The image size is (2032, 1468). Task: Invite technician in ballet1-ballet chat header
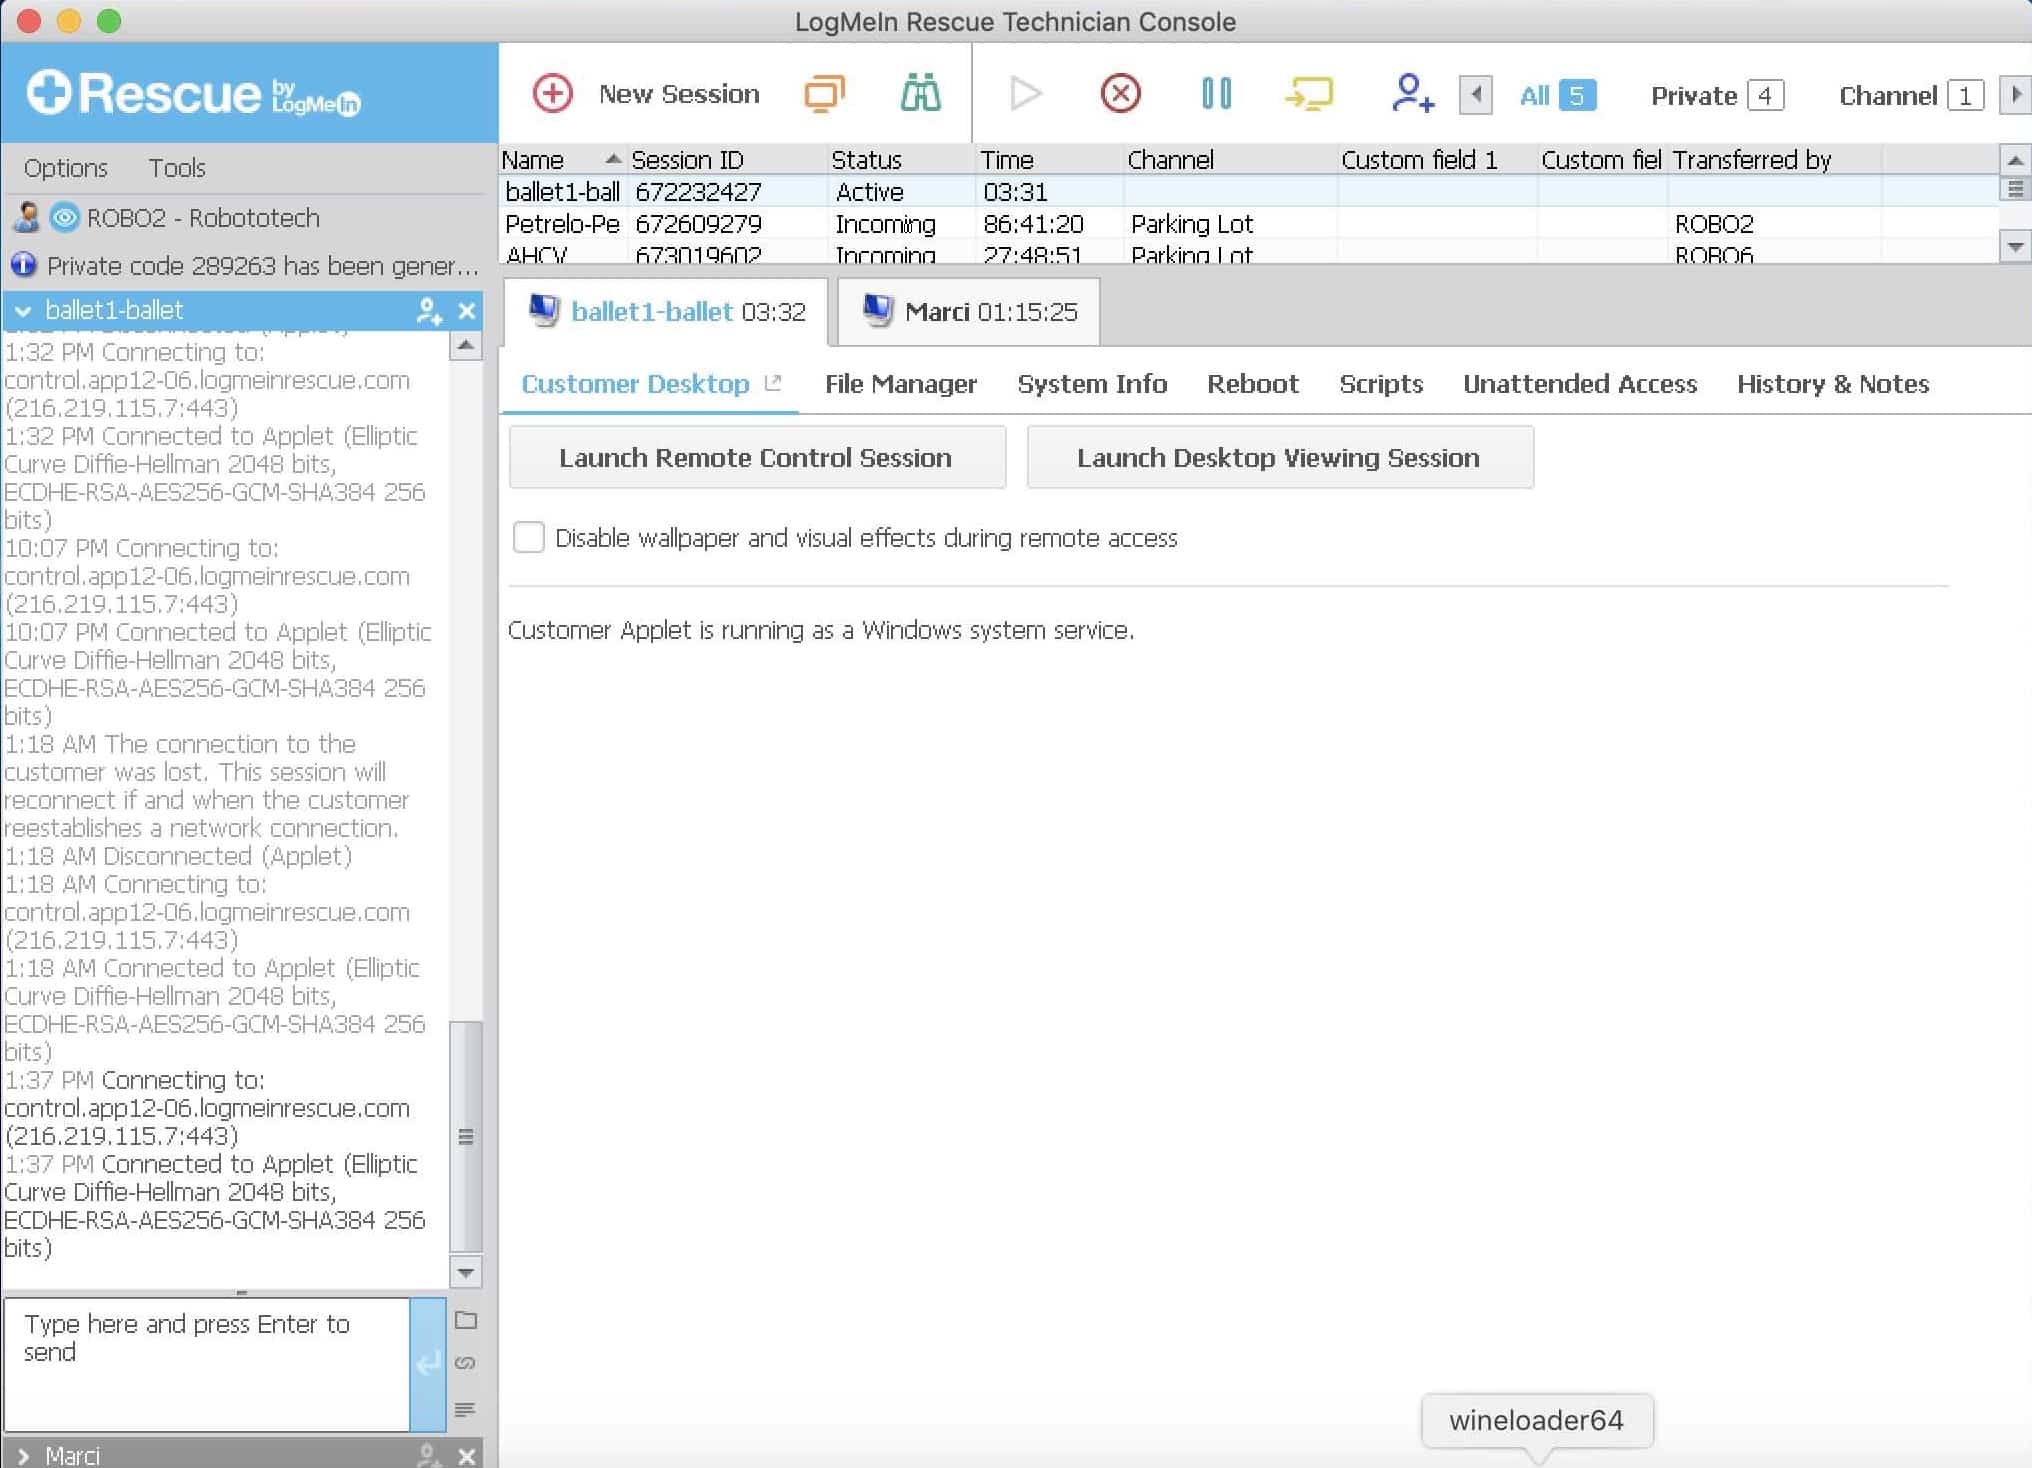click(429, 311)
